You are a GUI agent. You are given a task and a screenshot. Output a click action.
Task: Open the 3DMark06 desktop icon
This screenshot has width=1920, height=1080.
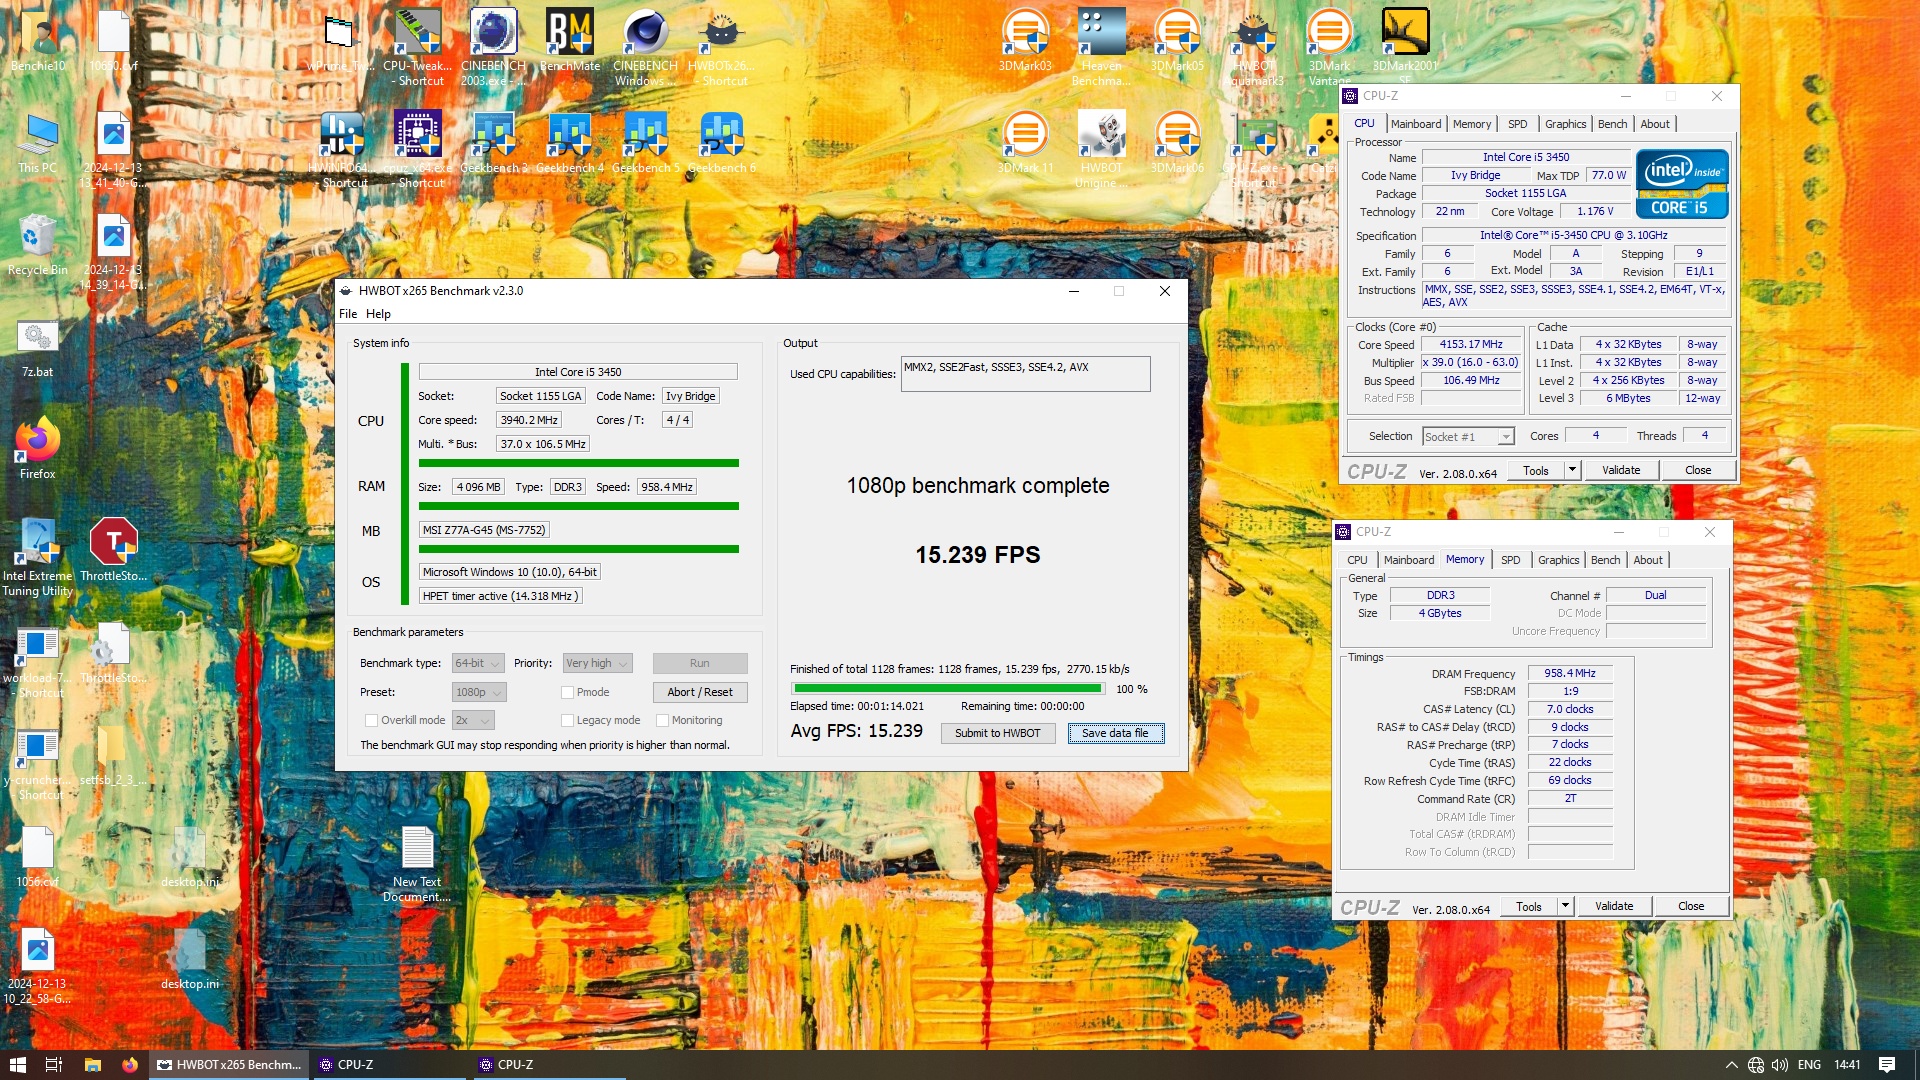pos(1177,142)
